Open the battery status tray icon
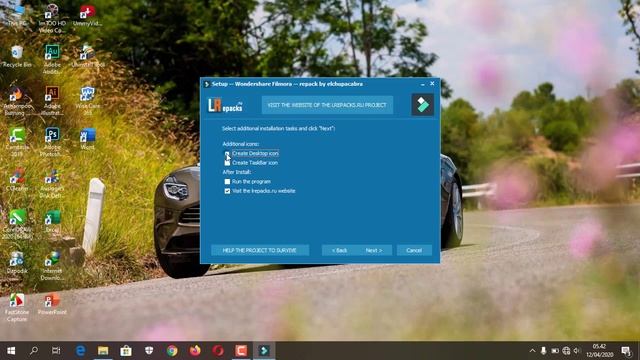Viewport: 640px width, 360px height. click(x=555, y=351)
